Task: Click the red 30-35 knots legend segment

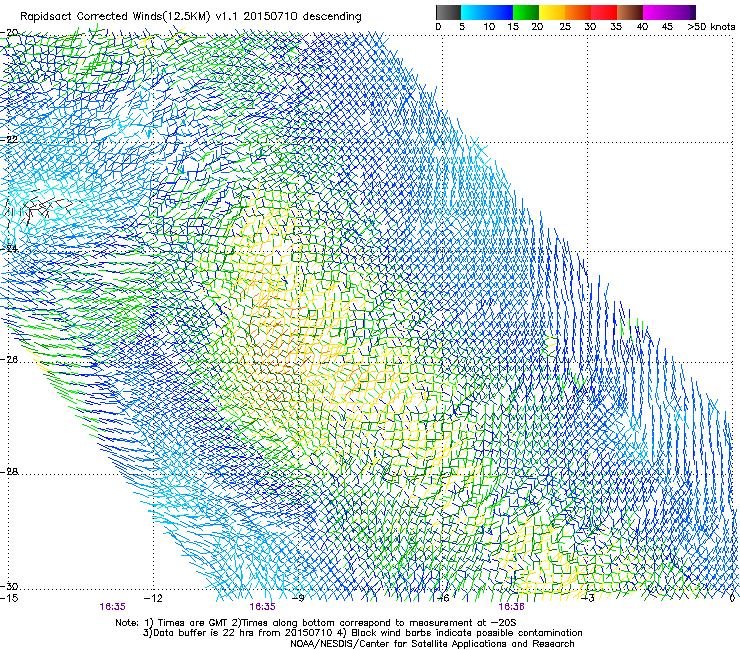Action: click(604, 12)
